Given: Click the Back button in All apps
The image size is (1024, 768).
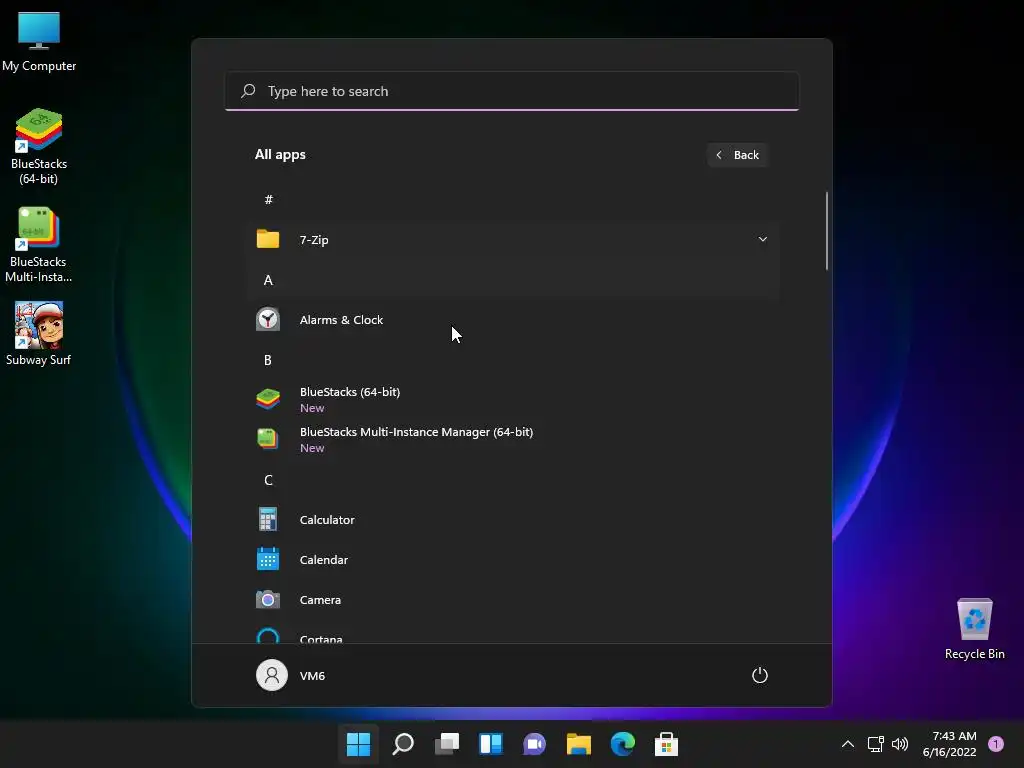Looking at the screenshot, I should pyautogui.click(x=737, y=155).
